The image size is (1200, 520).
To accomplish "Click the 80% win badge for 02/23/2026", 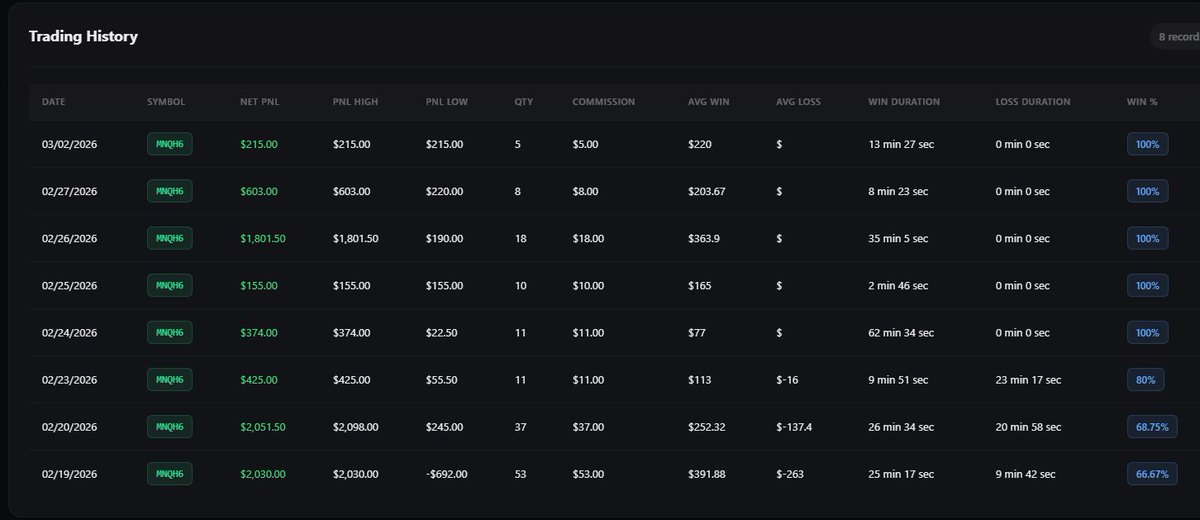I will pos(1146,380).
